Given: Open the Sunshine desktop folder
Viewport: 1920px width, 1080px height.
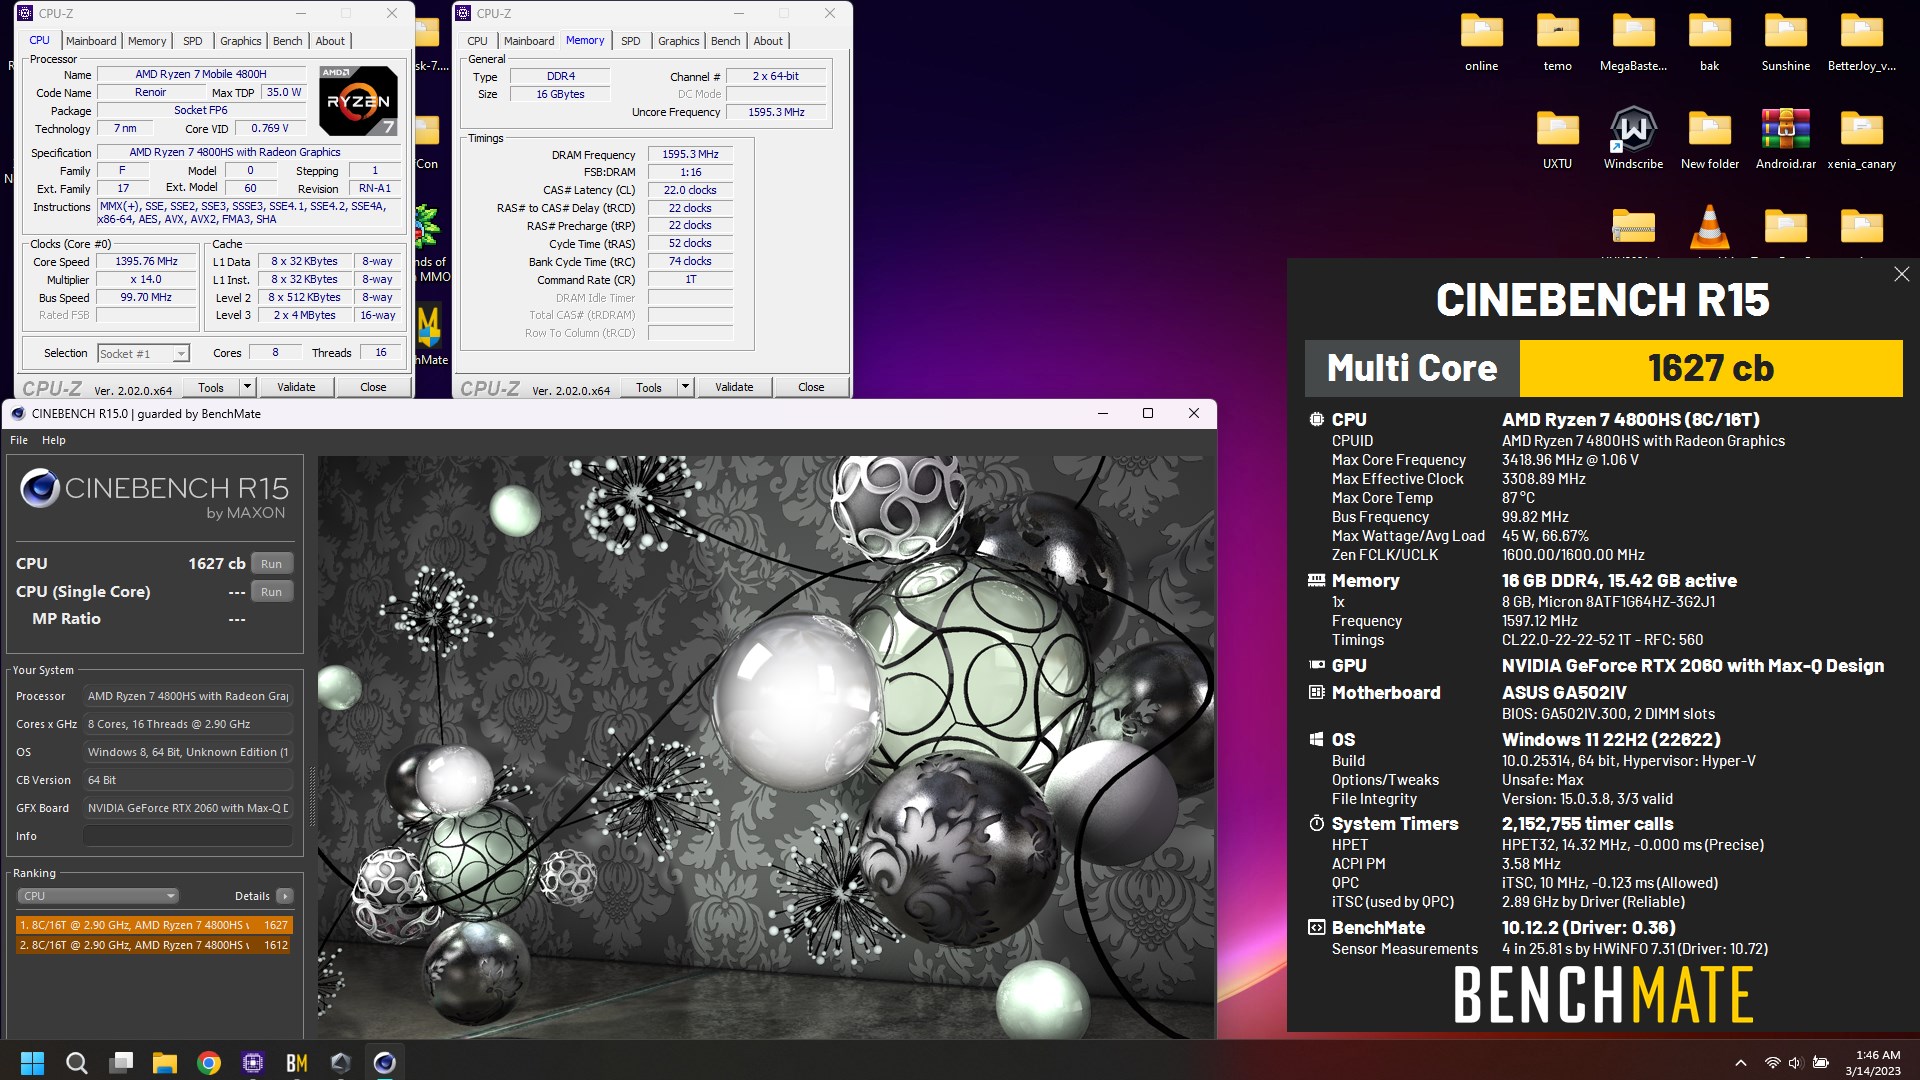Looking at the screenshot, I should [1785, 42].
